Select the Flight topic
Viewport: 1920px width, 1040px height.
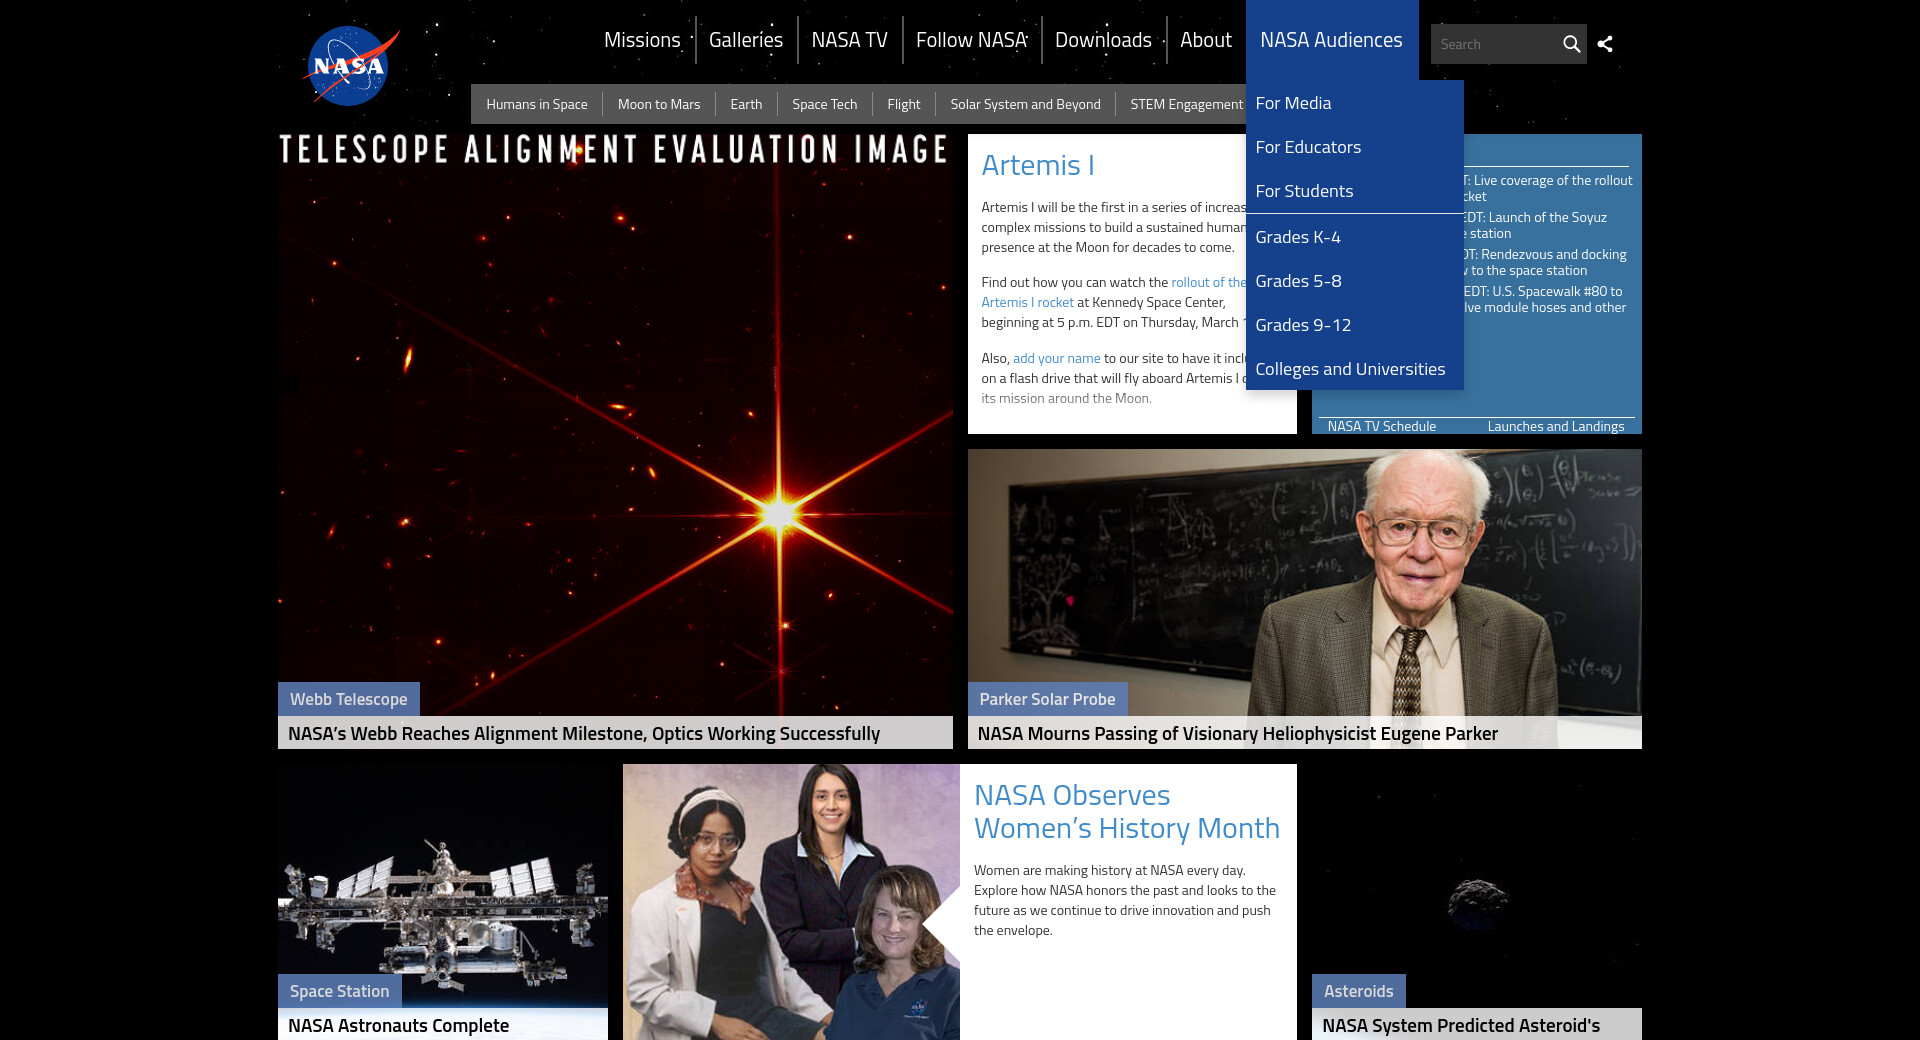904,104
